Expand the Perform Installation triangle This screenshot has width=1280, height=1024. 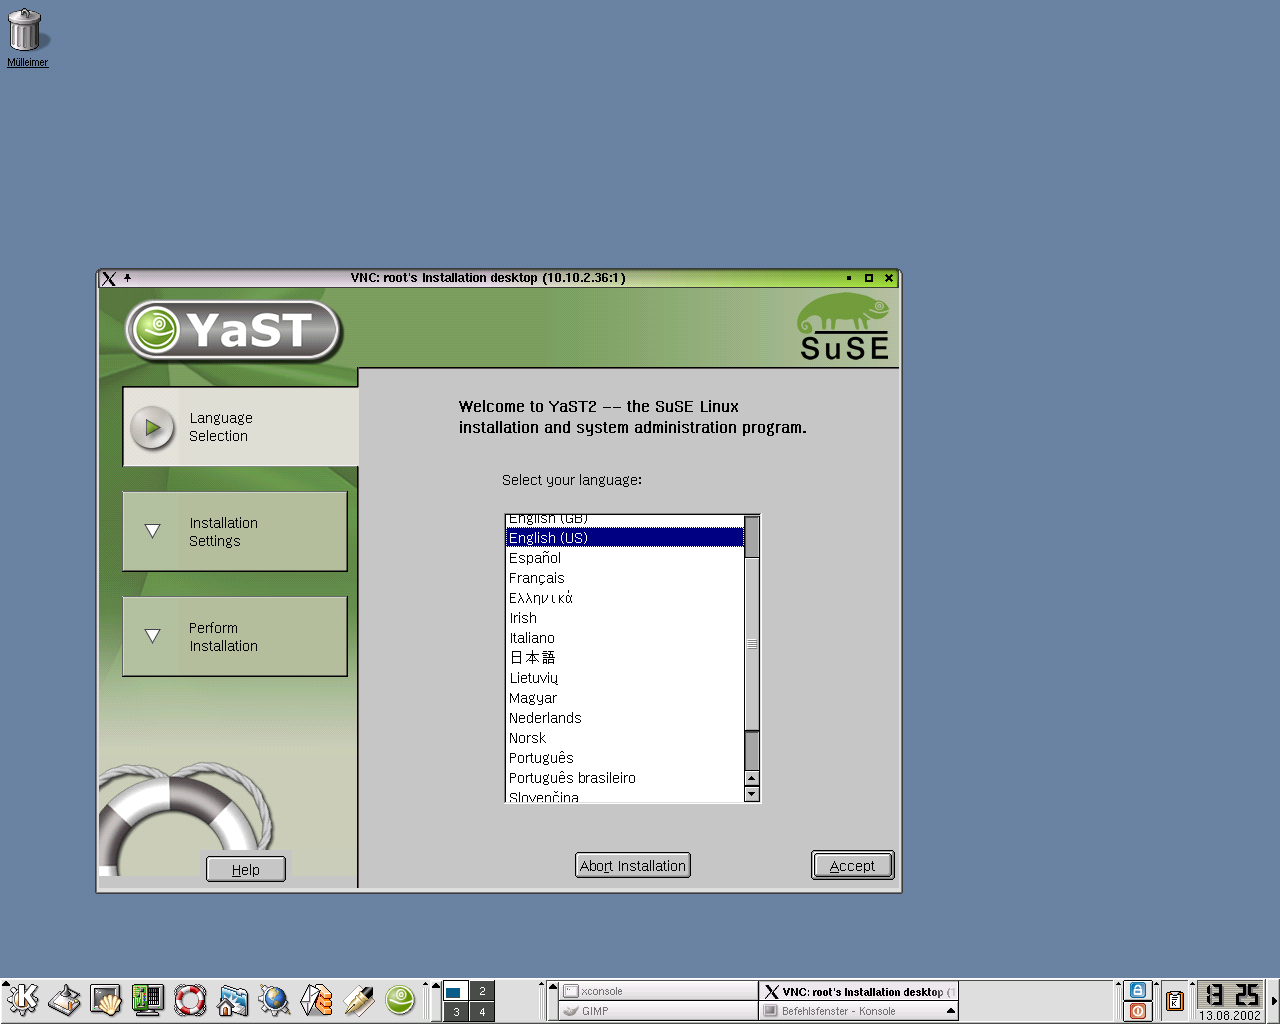[152, 636]
